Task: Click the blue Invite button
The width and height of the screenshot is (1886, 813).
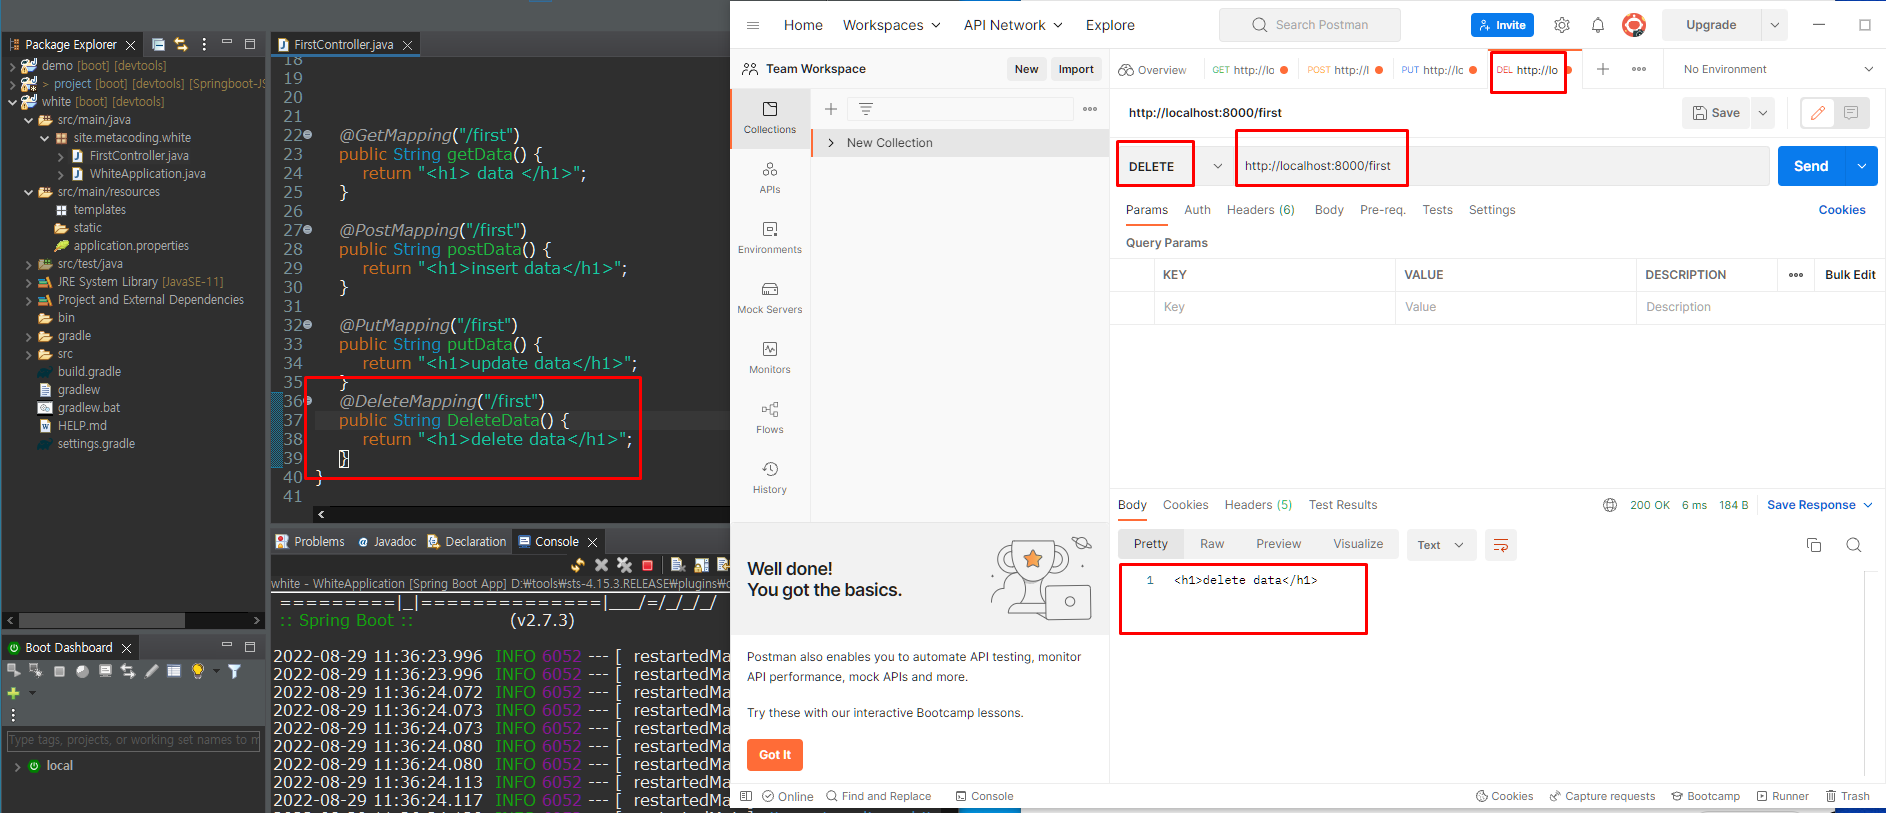Action: point(1502,25)
